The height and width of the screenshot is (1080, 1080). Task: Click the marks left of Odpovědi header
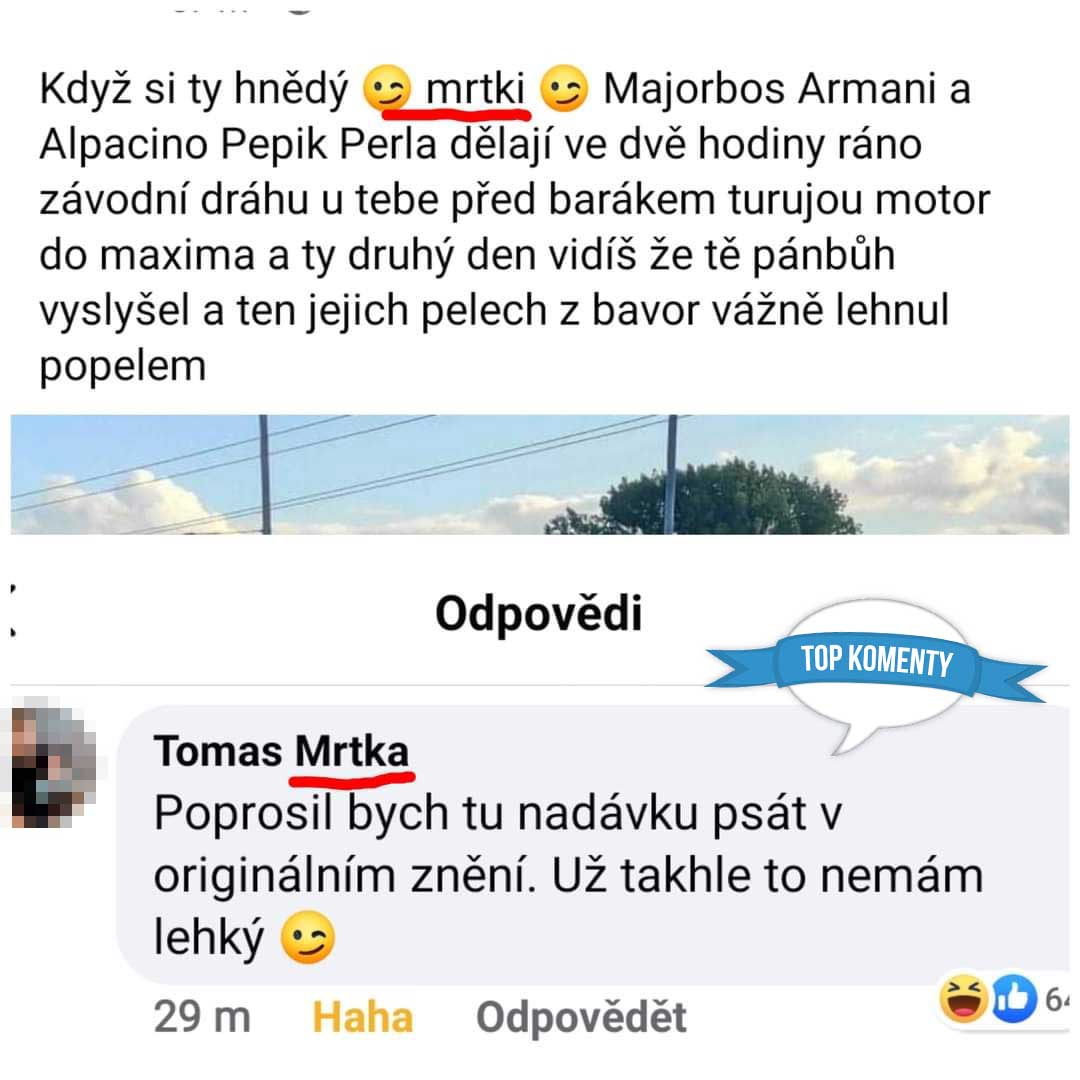(13, 610)
